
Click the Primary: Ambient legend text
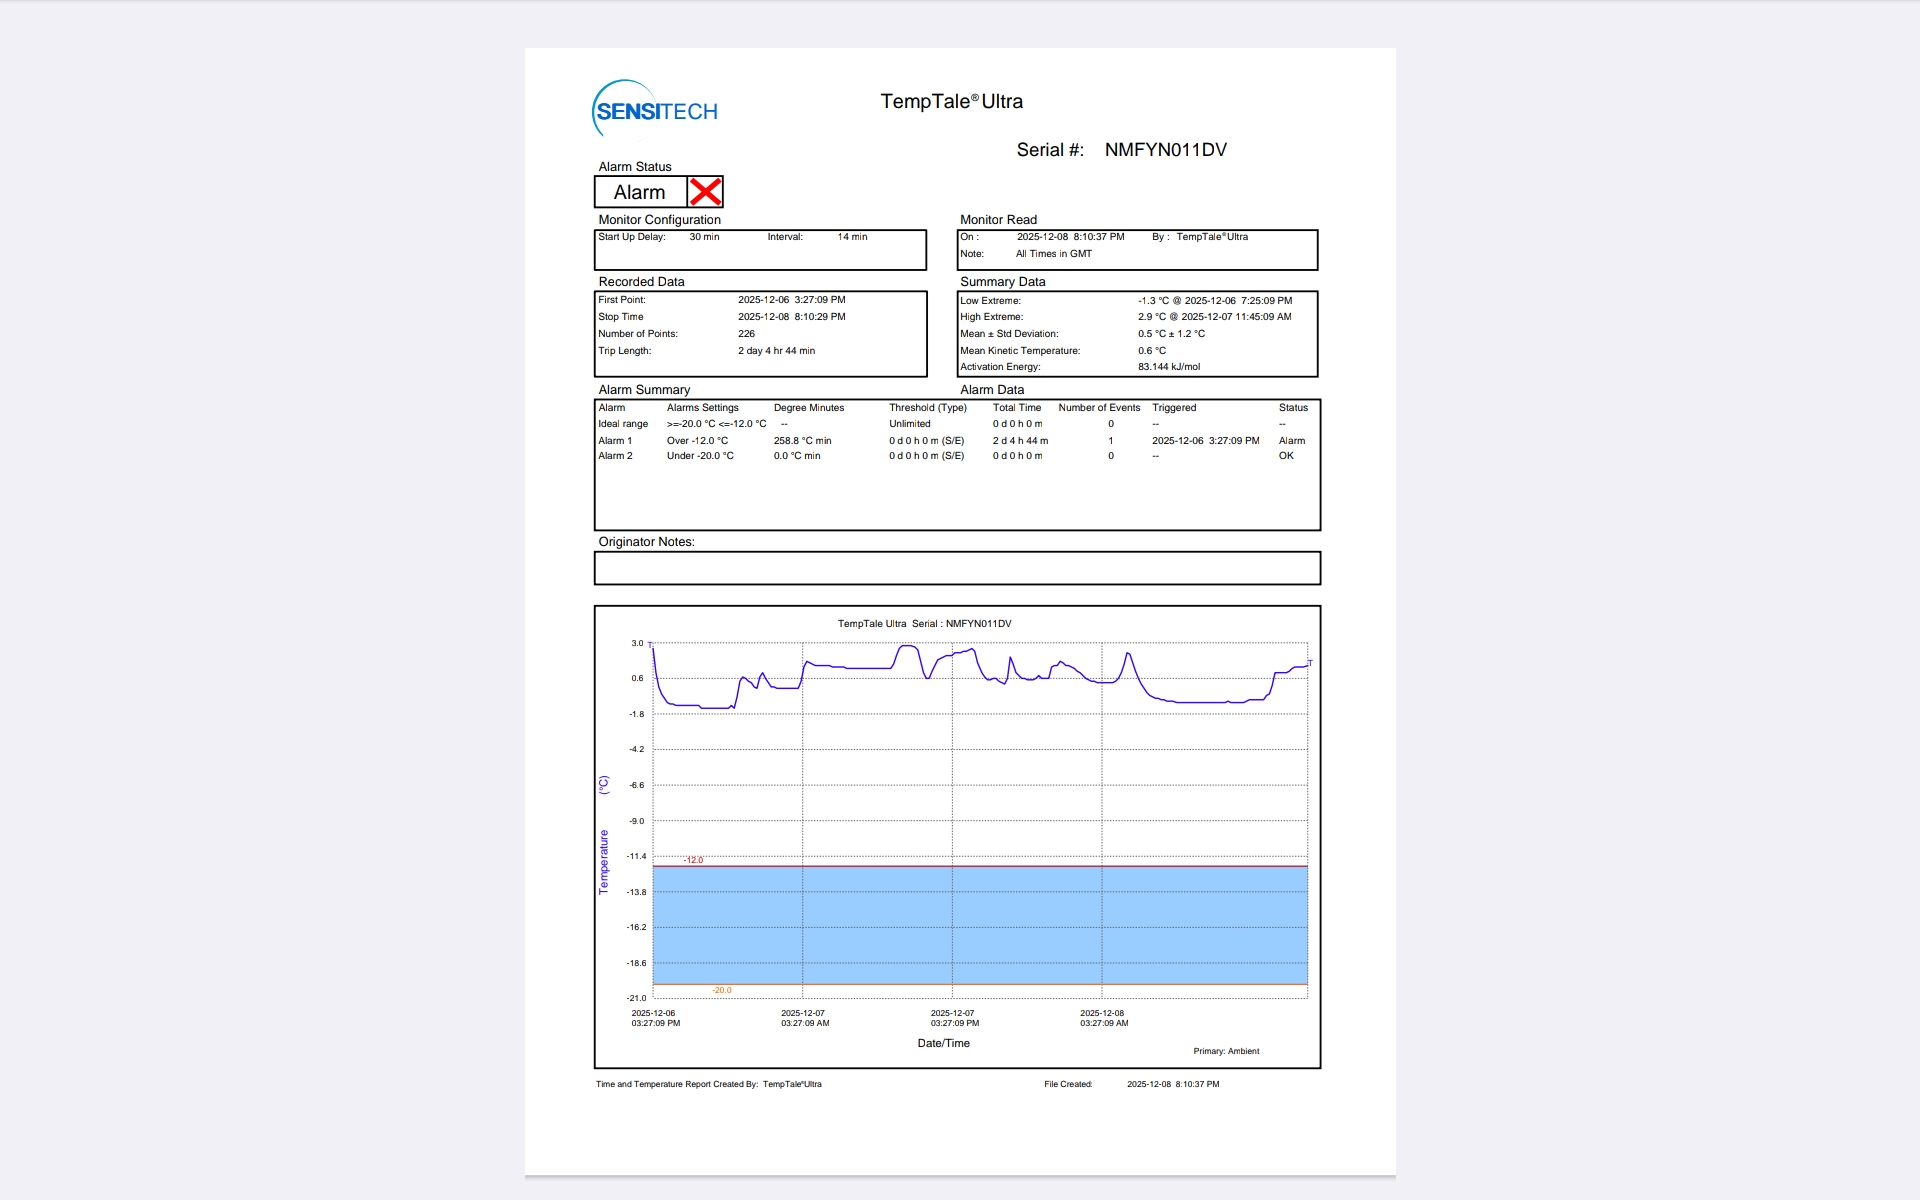point(1226,1051)
